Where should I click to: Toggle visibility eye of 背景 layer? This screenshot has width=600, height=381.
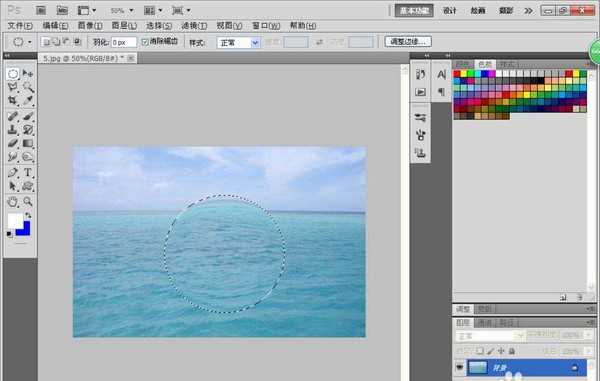(x=459, y=368)
